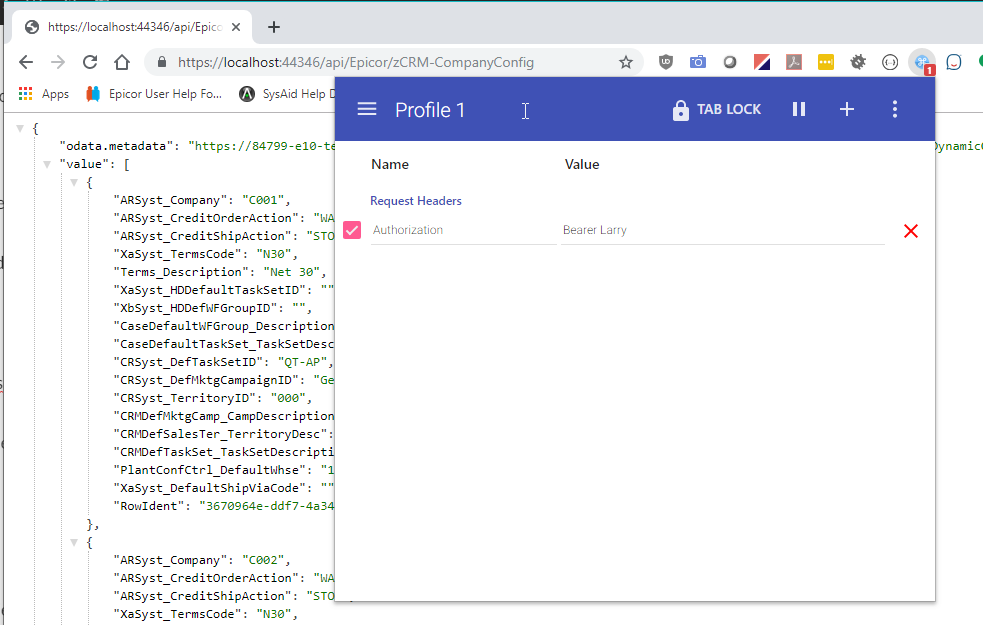Click the Request Headers section label

[416, 201]
